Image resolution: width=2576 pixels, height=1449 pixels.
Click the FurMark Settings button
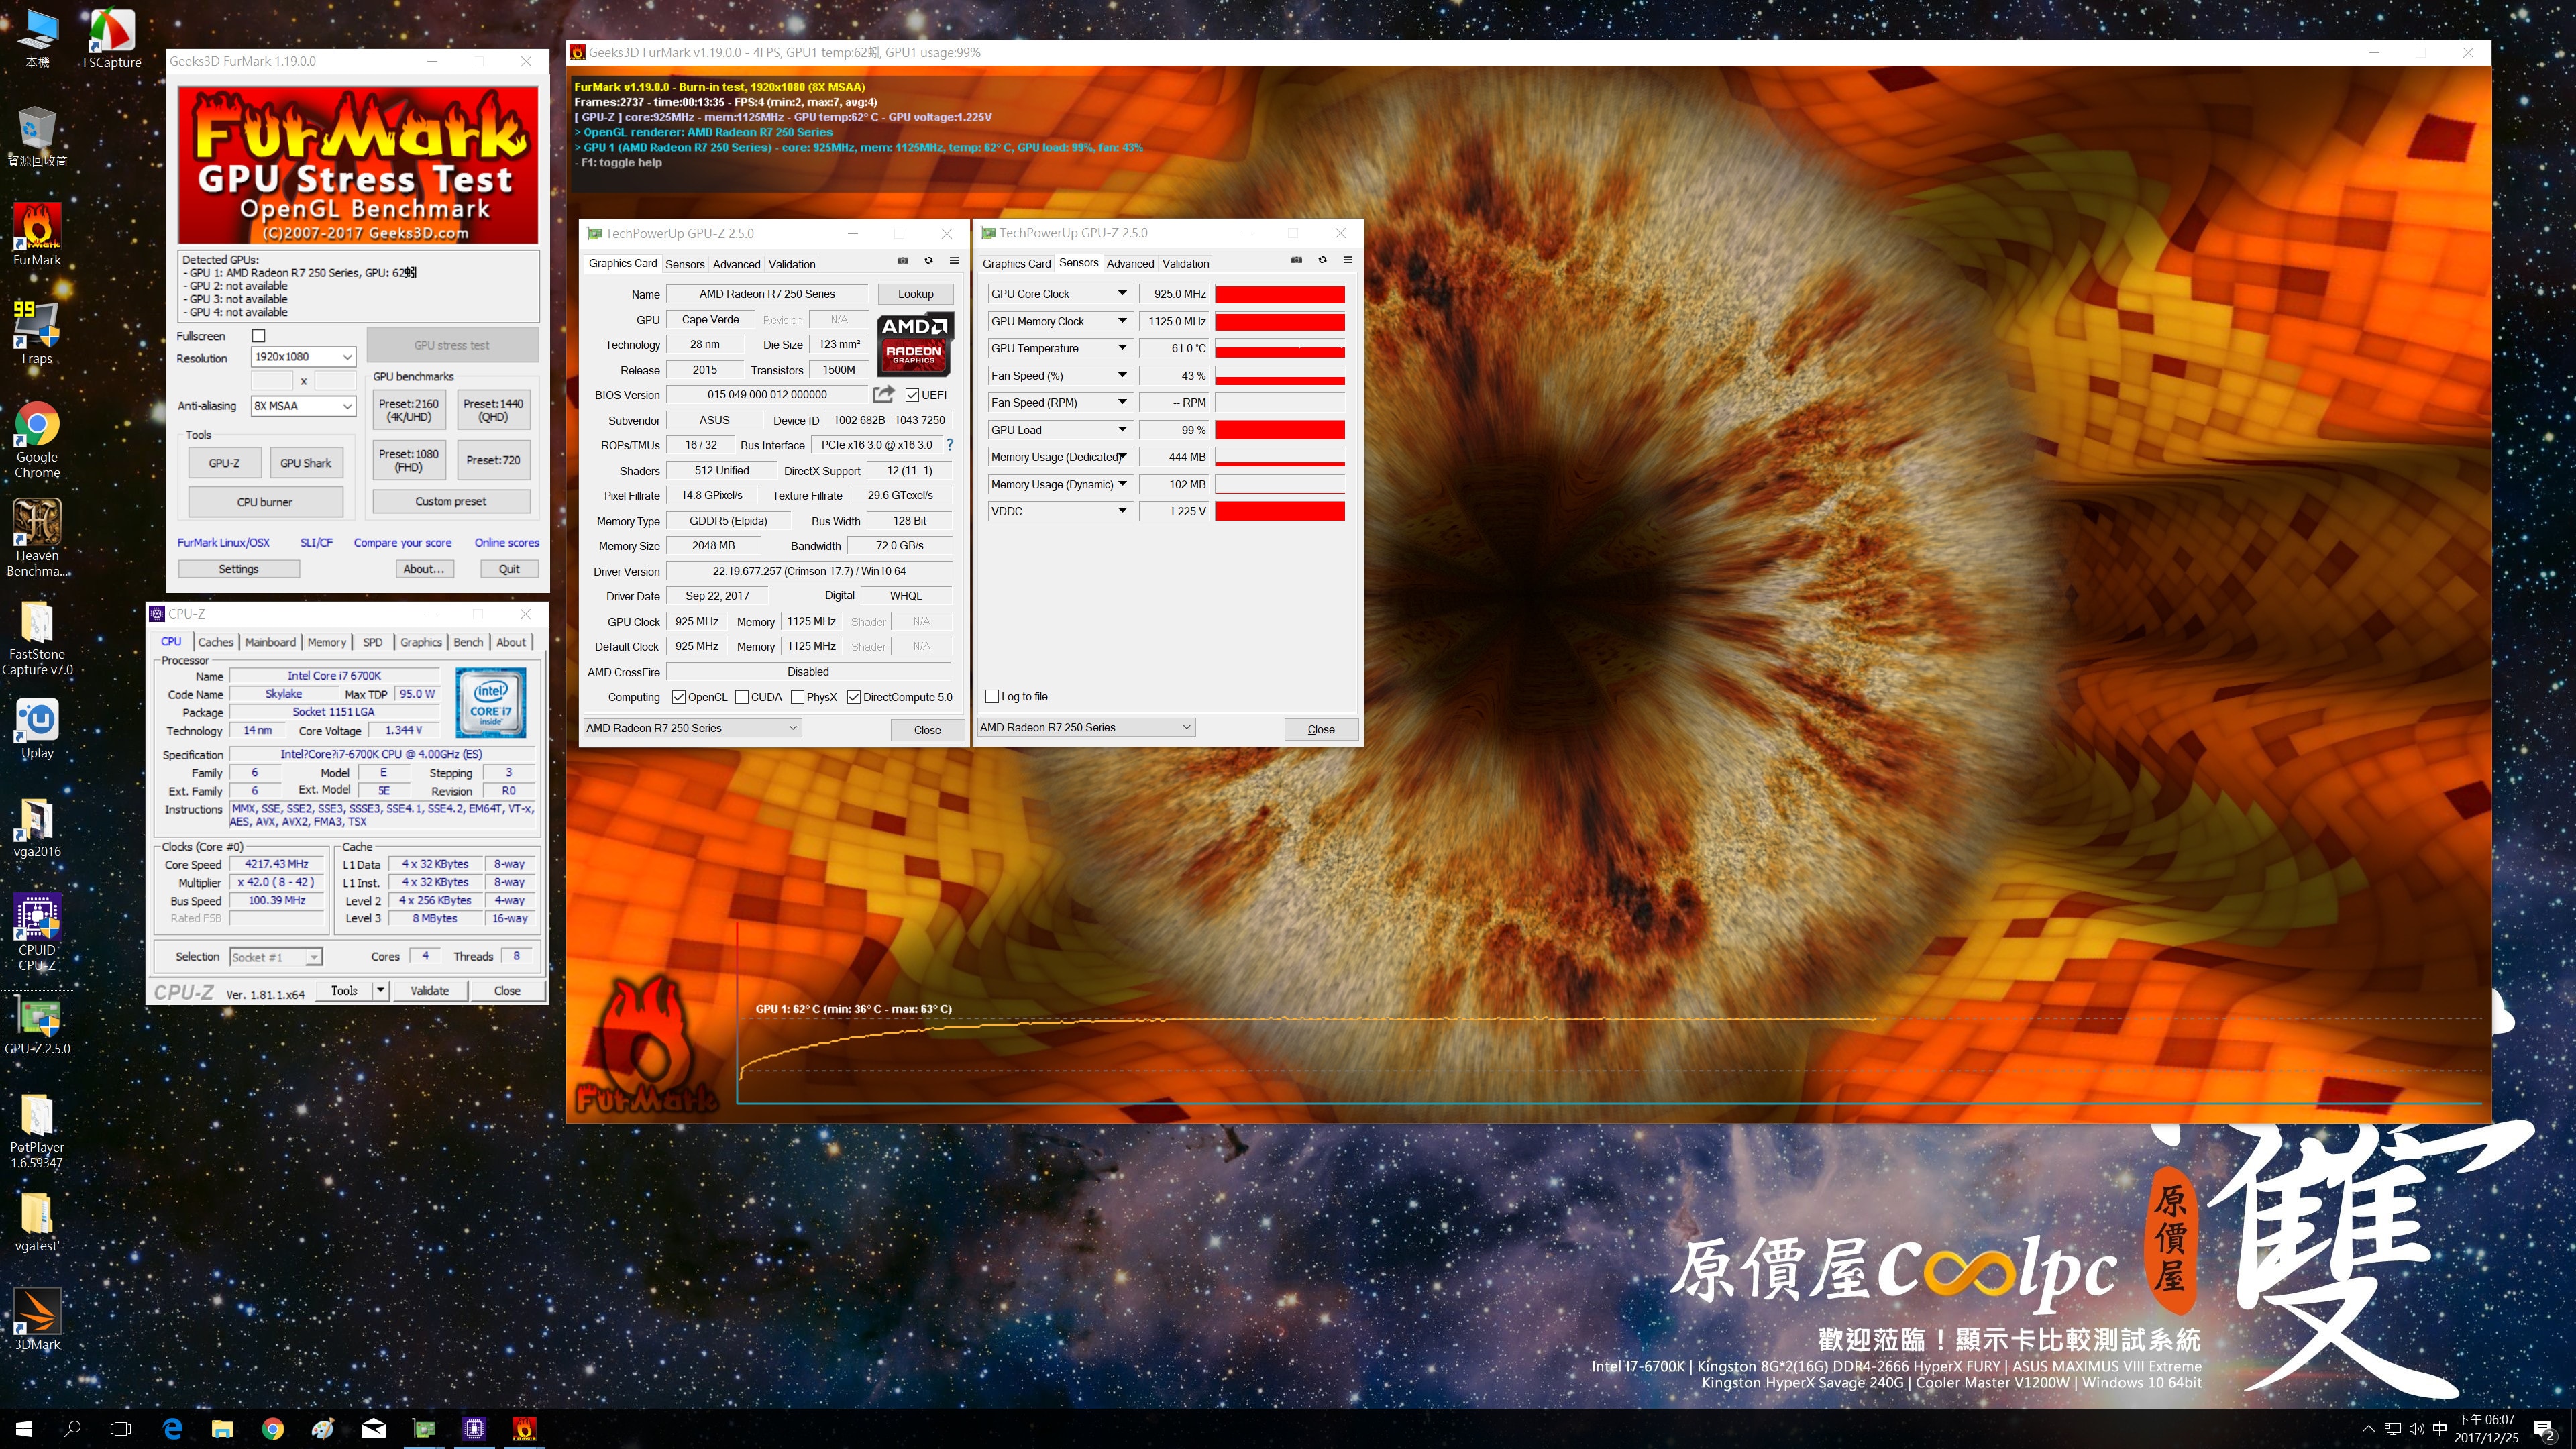pos(238,569)
